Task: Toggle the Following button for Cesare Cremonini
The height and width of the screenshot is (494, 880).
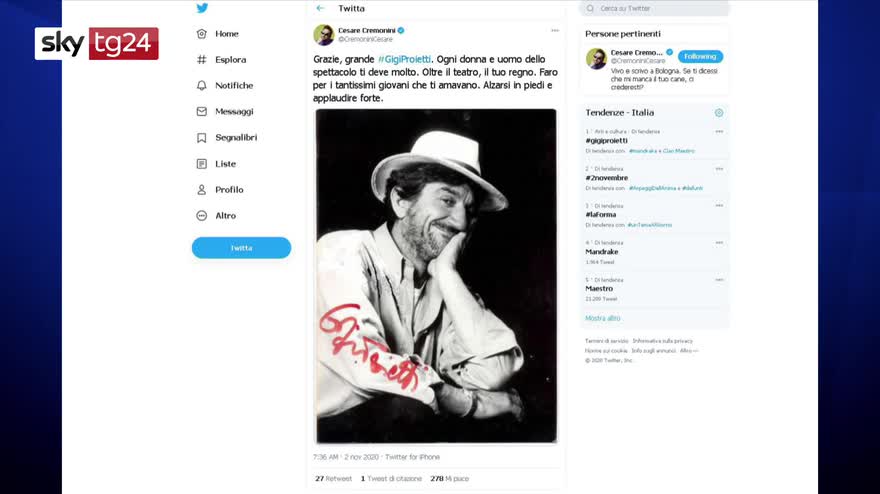Action: 700,57
